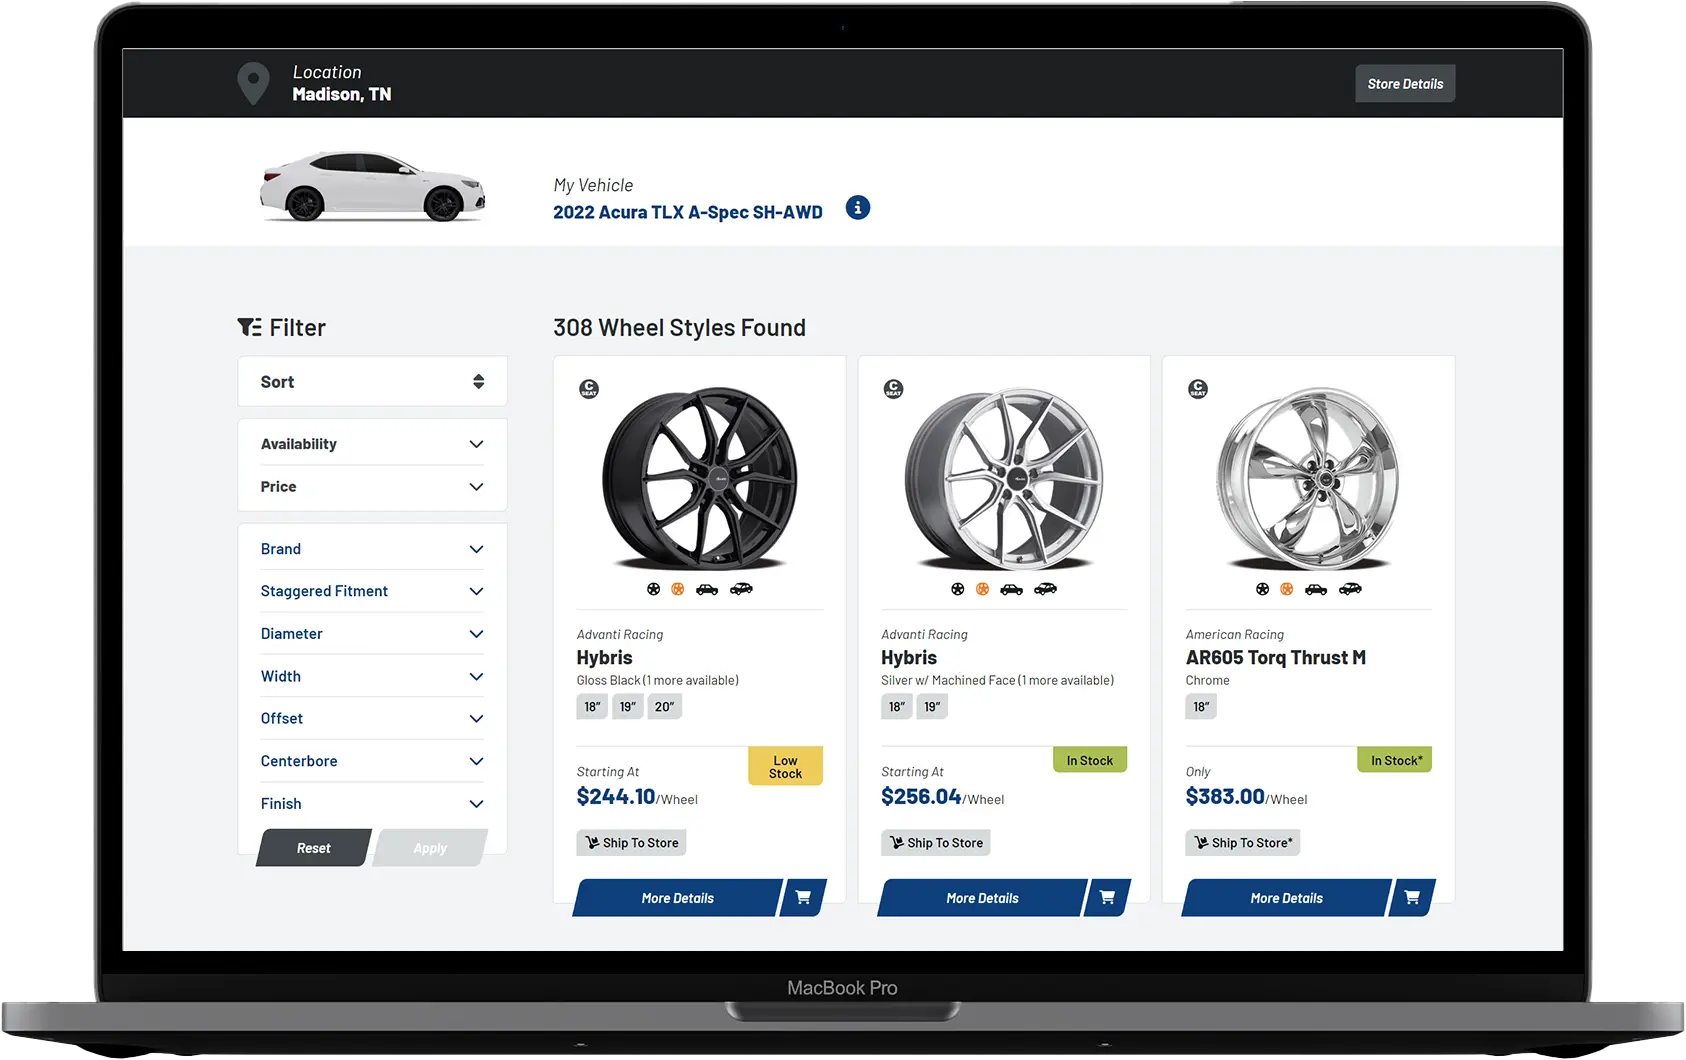Open the 2022 Acura TLX A-Spec link
Image resolution: width=1686 pixels, height=1060 pixels.
688,212
